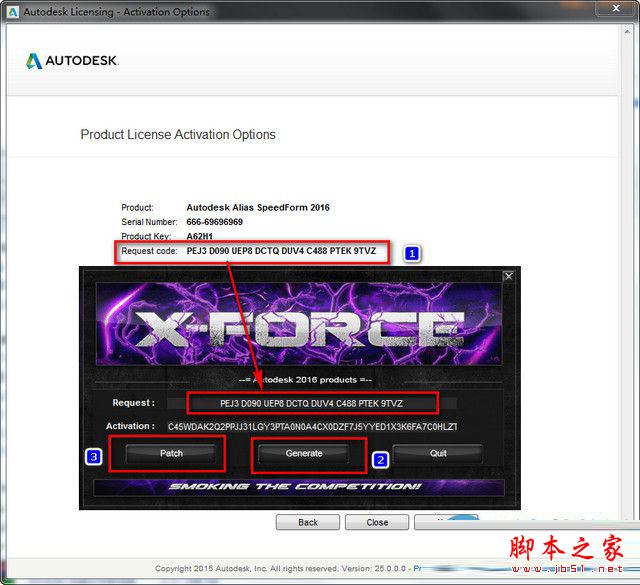Viewport: 640px width, 585px height.
Task: Click the Generate button in X-Force
Action: (x=304, y=454)
